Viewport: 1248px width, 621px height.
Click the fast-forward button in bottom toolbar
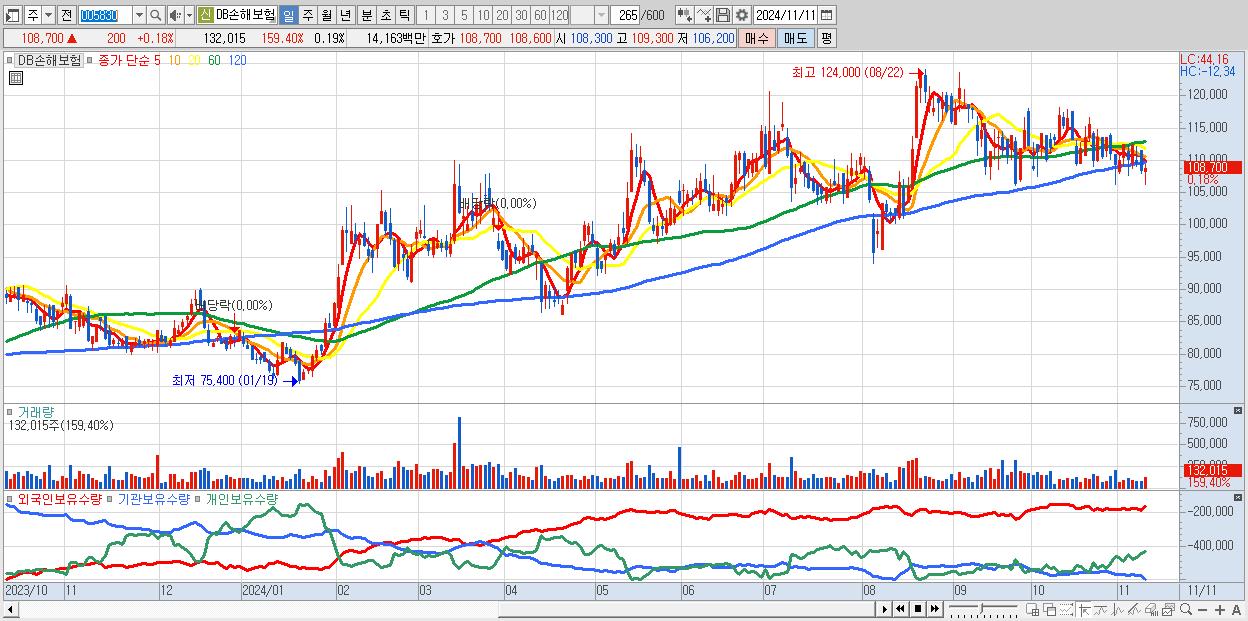pyautogui.click(x=934, y=609)
